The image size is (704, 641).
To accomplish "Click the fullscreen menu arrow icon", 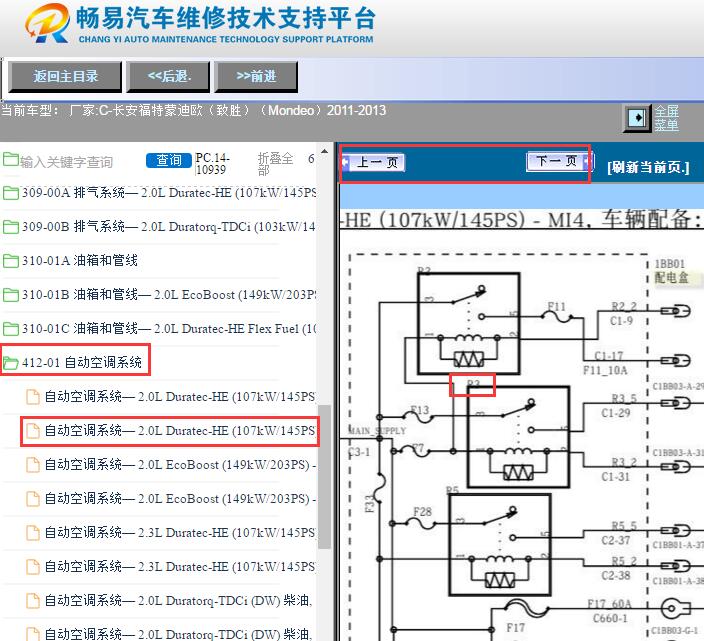I will point(638,119).
